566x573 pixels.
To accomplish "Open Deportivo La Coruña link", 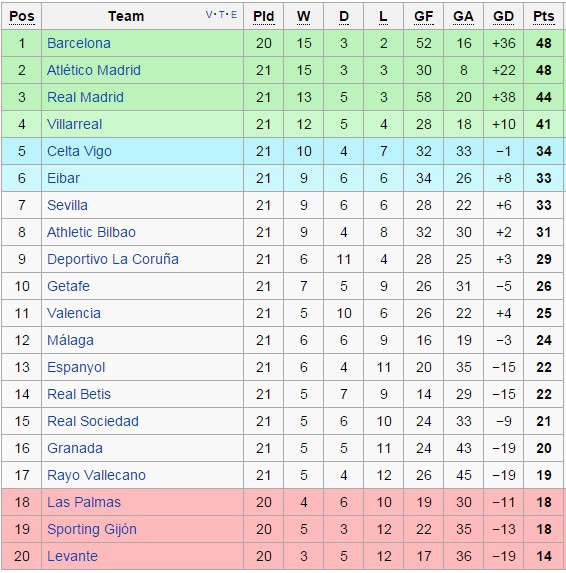I will pyautogui.click(x=113, y=259).
